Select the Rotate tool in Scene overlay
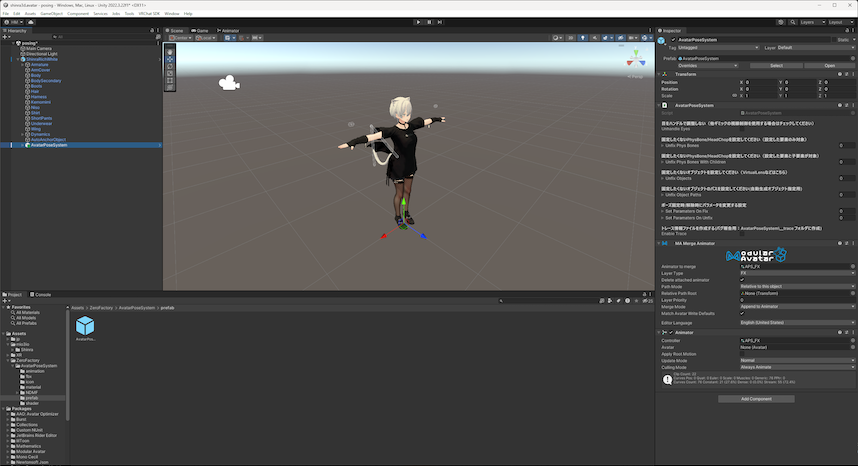The width and height of the screenshot is (858, 466). click(170, 65)
